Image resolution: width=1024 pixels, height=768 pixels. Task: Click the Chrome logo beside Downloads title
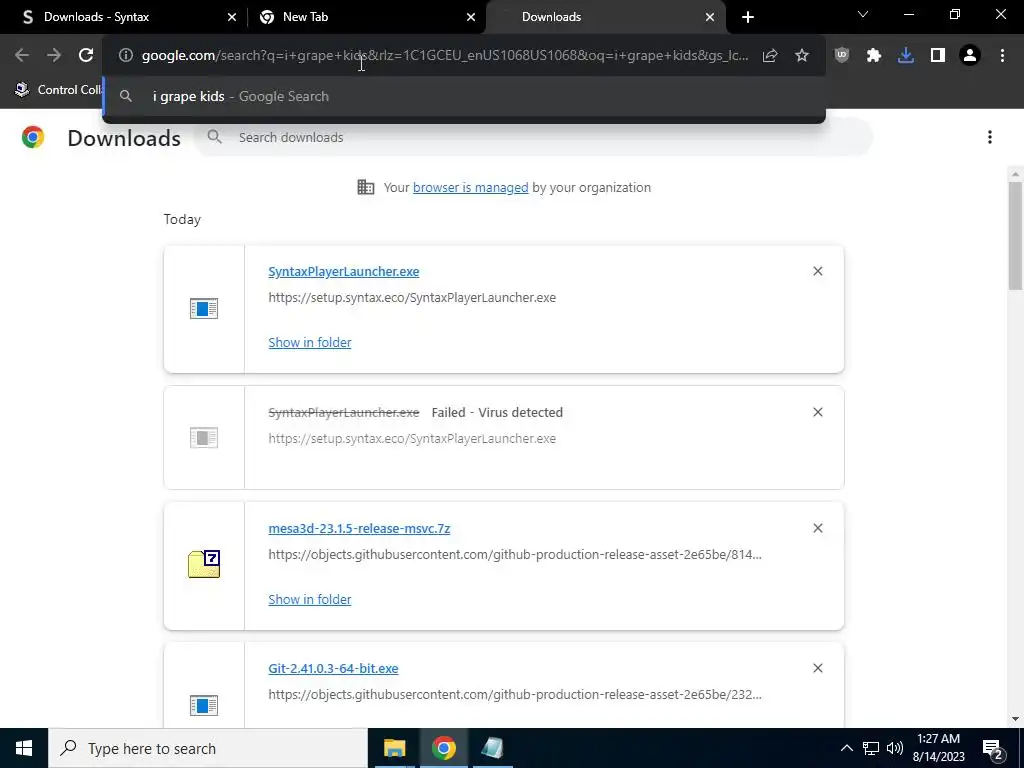33,137
